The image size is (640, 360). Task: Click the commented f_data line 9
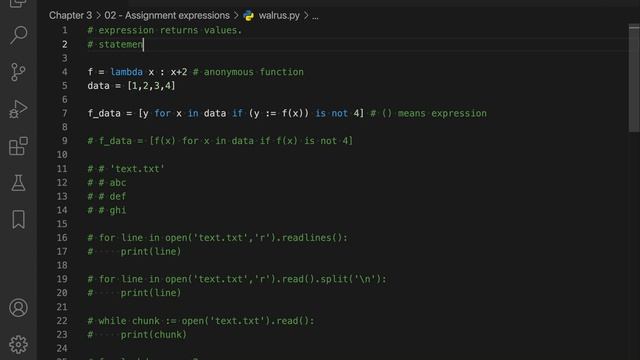click(220, 141)
